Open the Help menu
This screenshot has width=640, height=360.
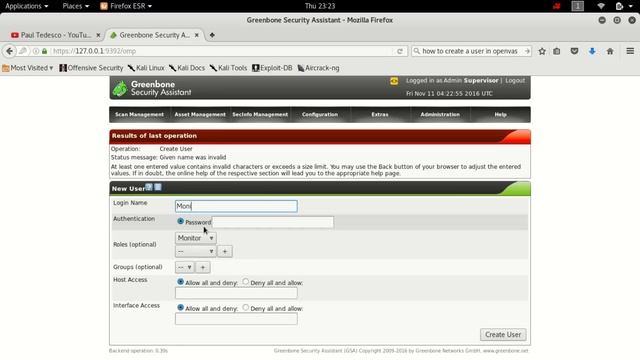click(x=500, y=115)
